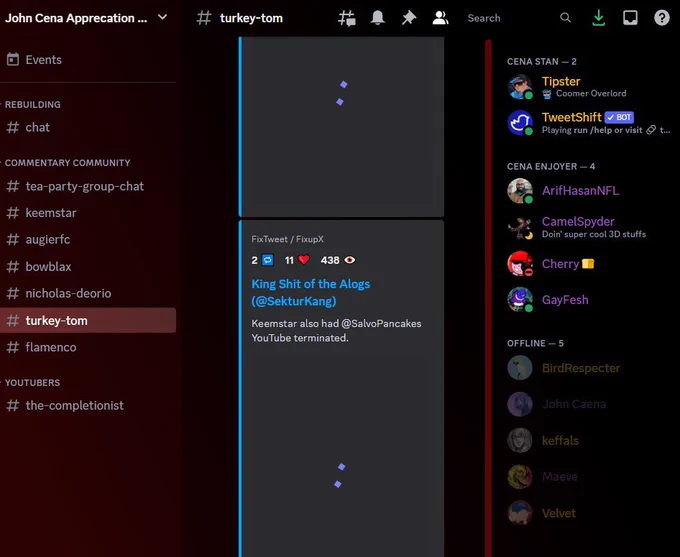Open offline member BirdRespecter

[590, 368]
